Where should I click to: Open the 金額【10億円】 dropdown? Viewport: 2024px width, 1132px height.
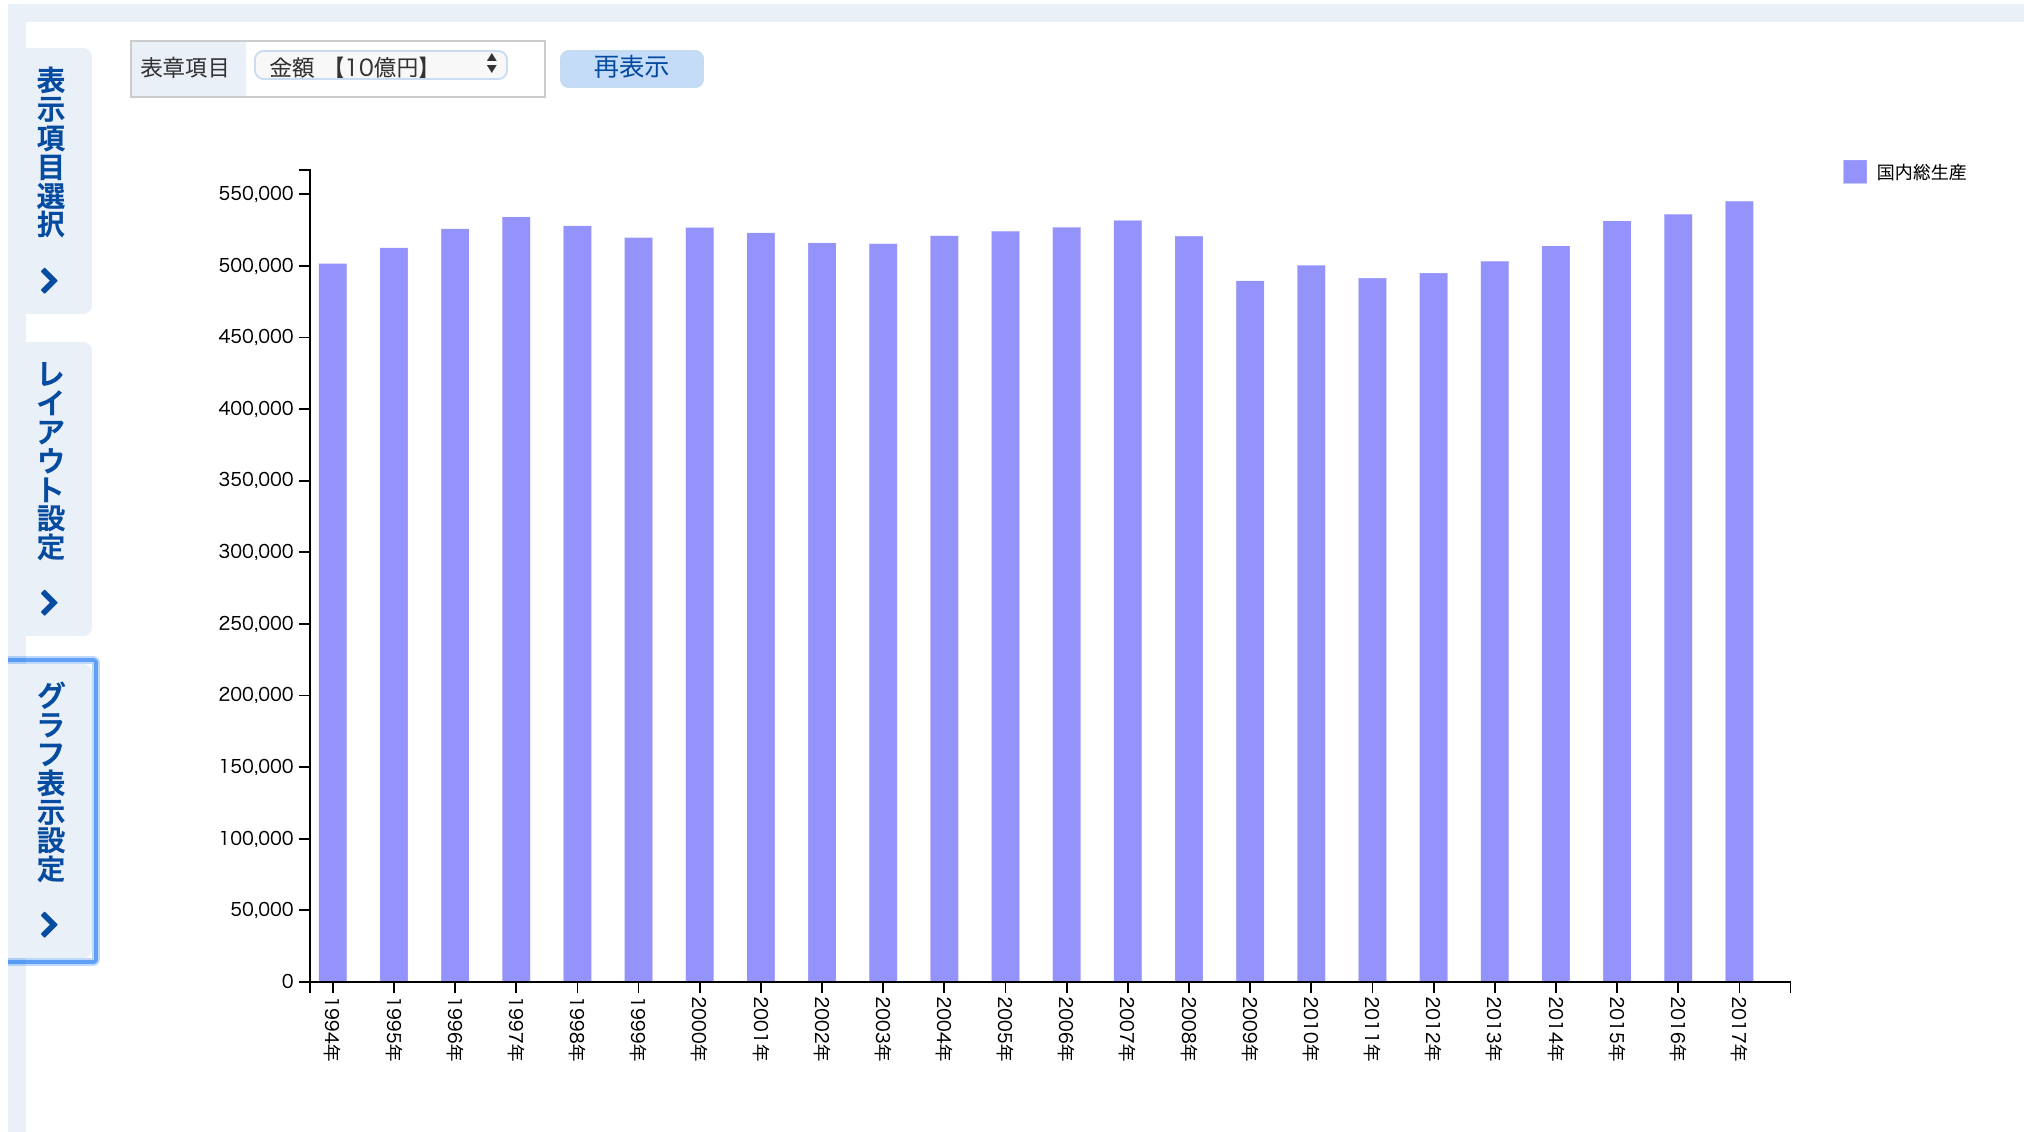pyautogui.click(x=380, y=67)
